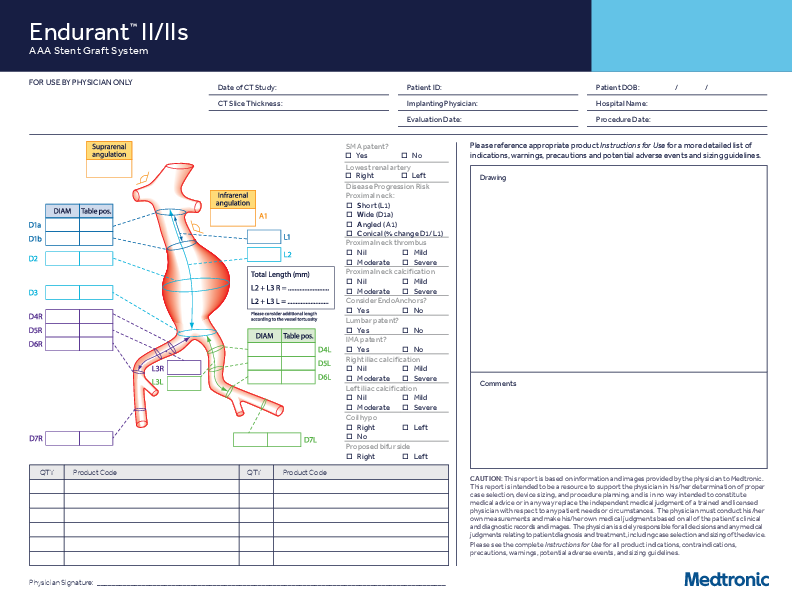Check No under Coil hypo
The width and height of the screenshot is (792, 612).
click(x=349, y=436)
